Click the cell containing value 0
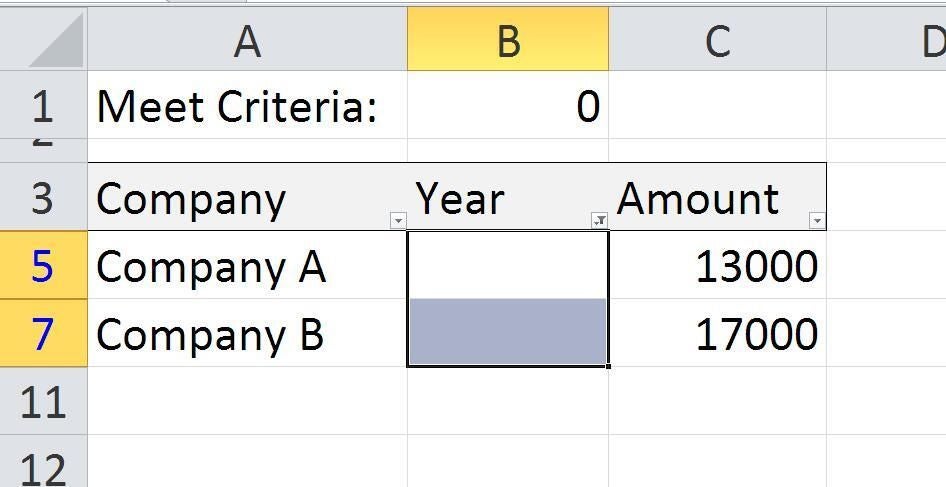This screenshot has width=946, height=487. (508, 106)
